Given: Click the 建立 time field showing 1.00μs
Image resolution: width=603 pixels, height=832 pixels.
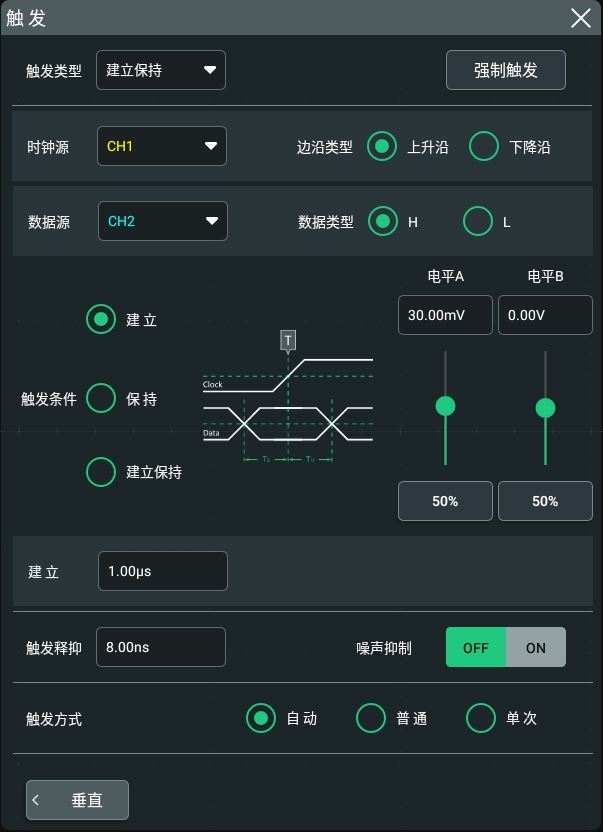Looking at the screenshot, I should (x=163, y=571).
